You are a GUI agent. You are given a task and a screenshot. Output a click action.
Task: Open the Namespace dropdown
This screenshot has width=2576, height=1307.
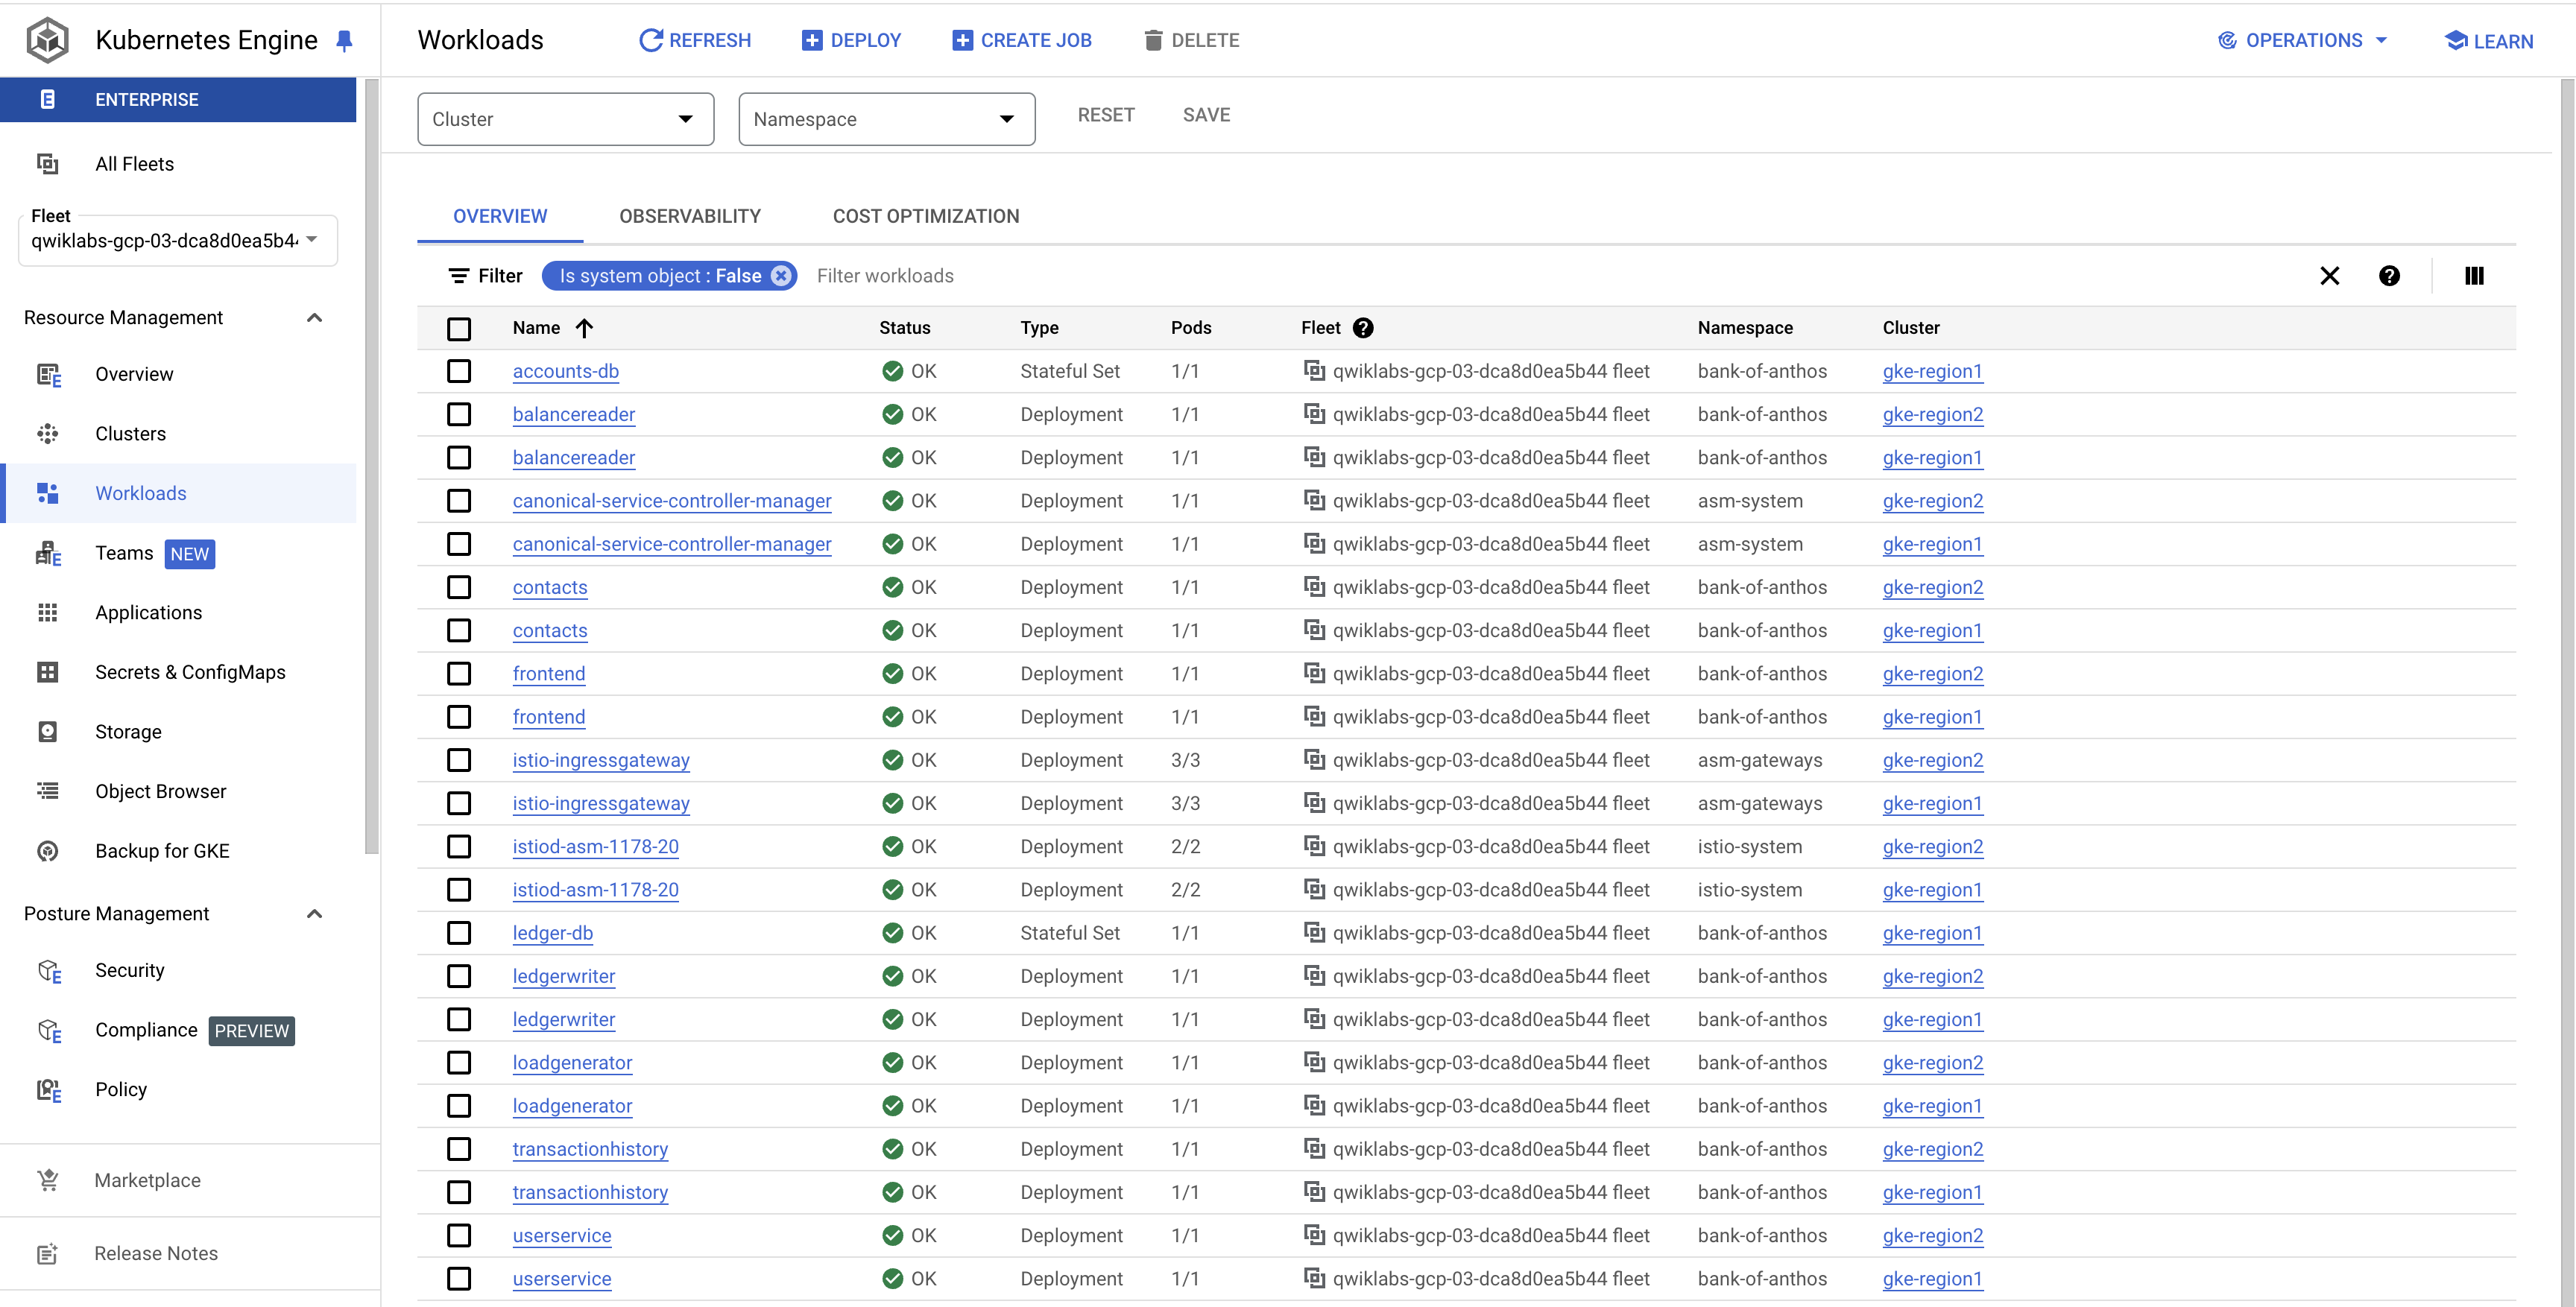886,119
